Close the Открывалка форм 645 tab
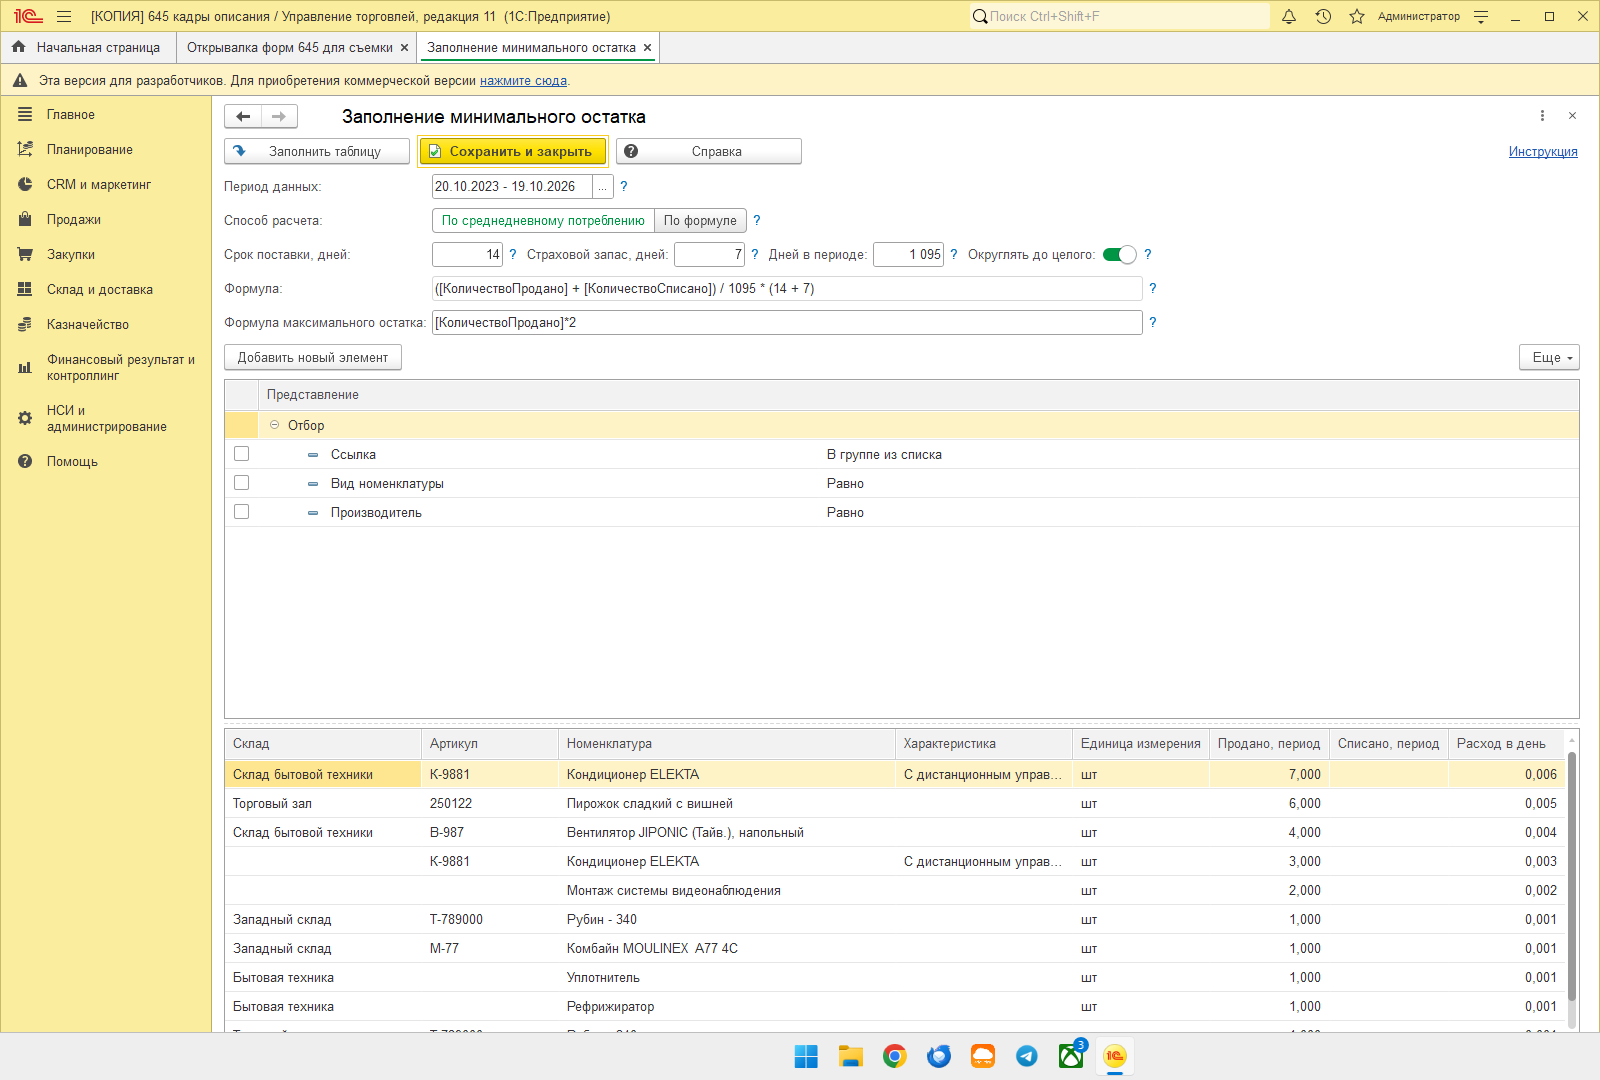Screen dimensions: 1600x1080 point(404,47)
